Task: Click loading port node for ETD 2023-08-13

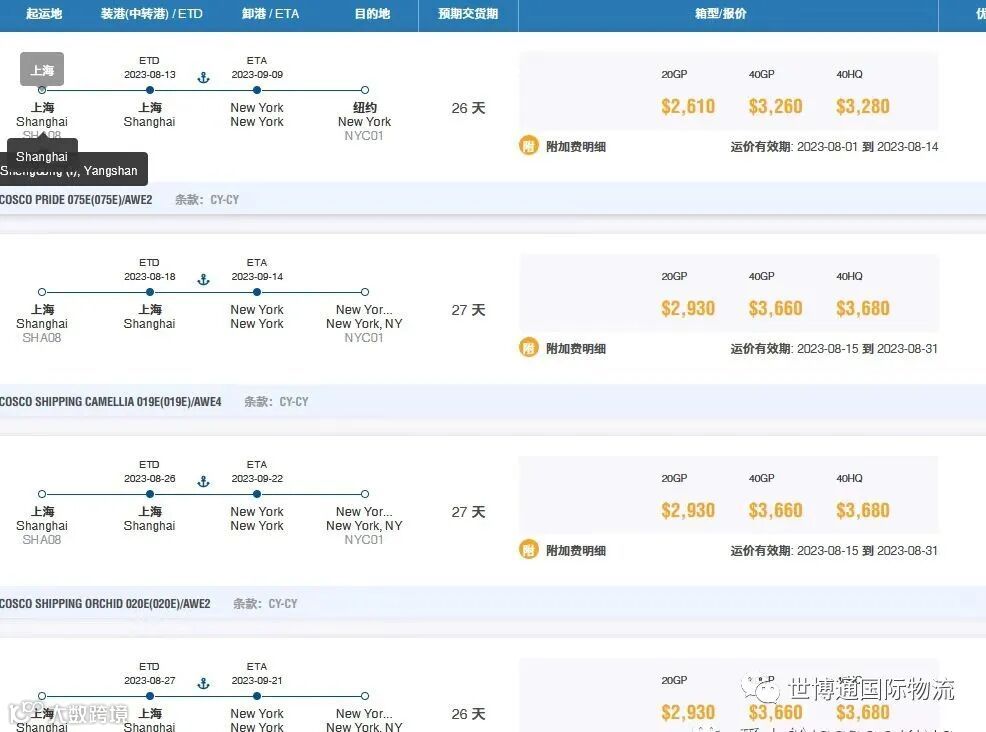Action: 150,90
